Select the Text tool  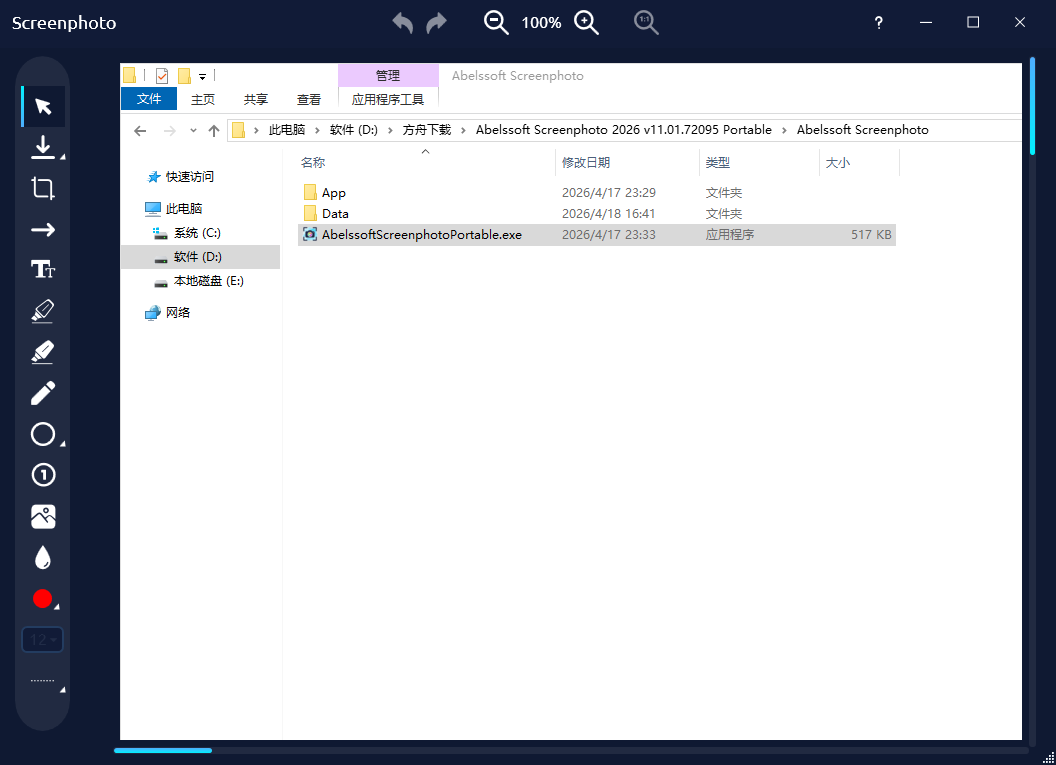tap(42, 269)
